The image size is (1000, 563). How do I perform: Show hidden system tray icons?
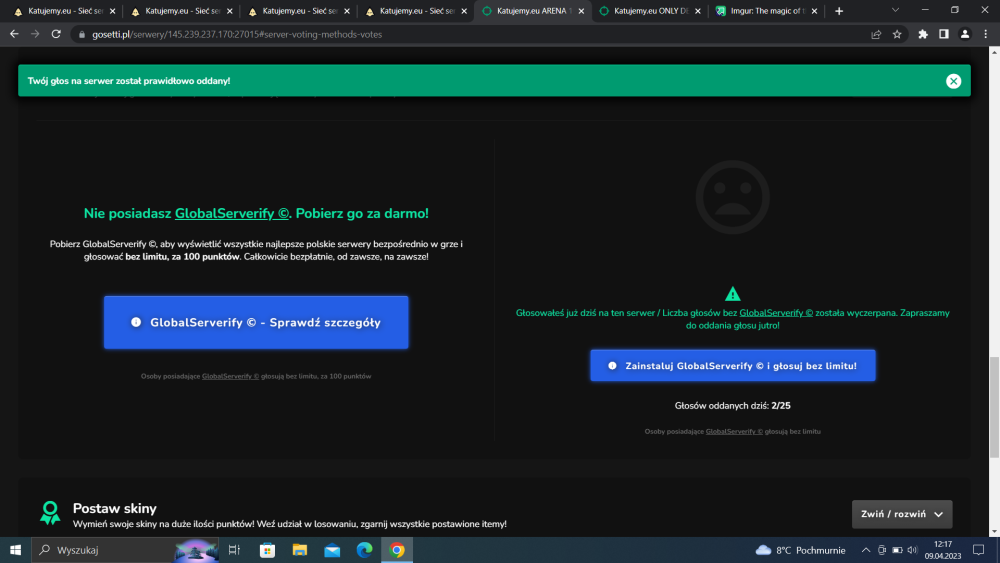pyautogui.click(x=865, y=550)
